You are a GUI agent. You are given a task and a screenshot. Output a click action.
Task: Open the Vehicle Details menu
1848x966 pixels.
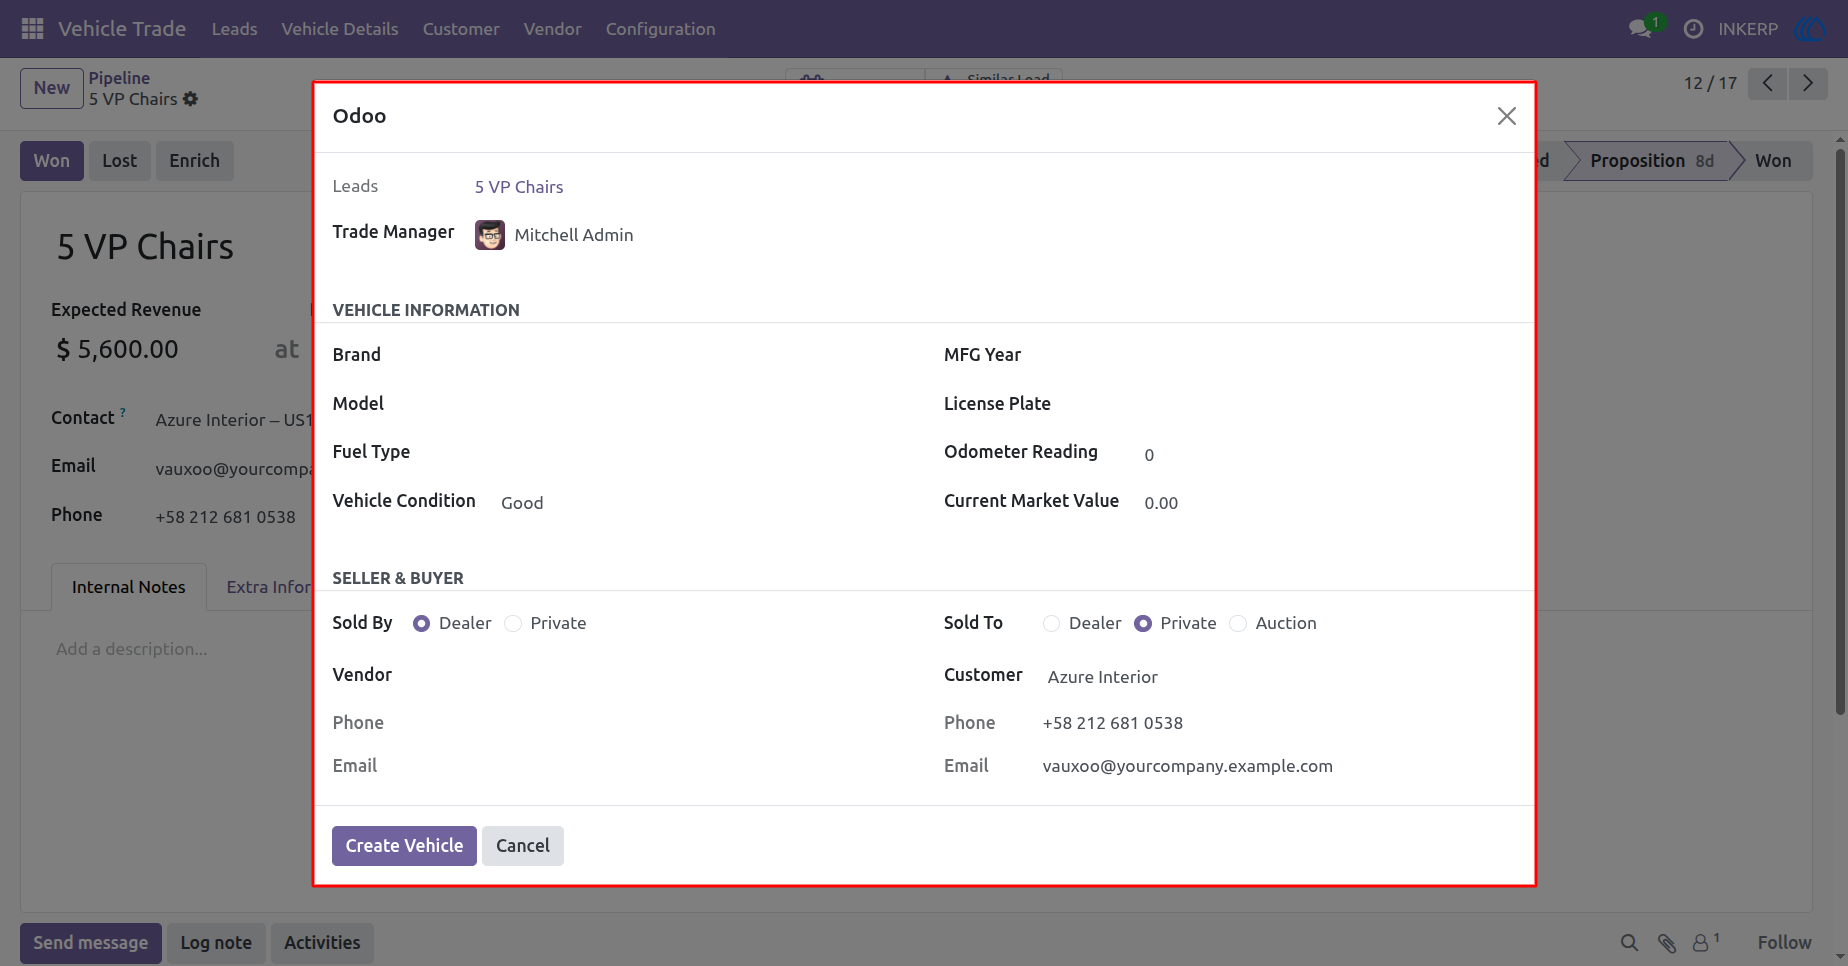click(x=340, y=29)
